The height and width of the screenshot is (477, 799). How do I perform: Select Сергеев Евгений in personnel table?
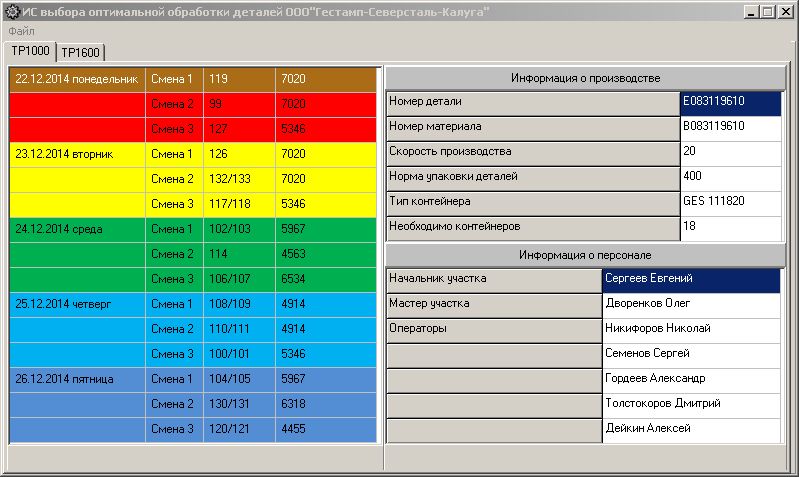pyautogui.click(x=691, y=281)
